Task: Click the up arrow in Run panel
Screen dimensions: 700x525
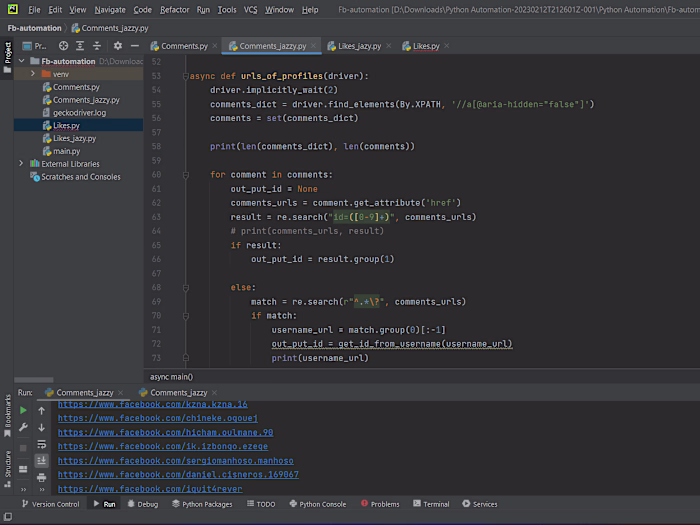Action: coord(42,410)
